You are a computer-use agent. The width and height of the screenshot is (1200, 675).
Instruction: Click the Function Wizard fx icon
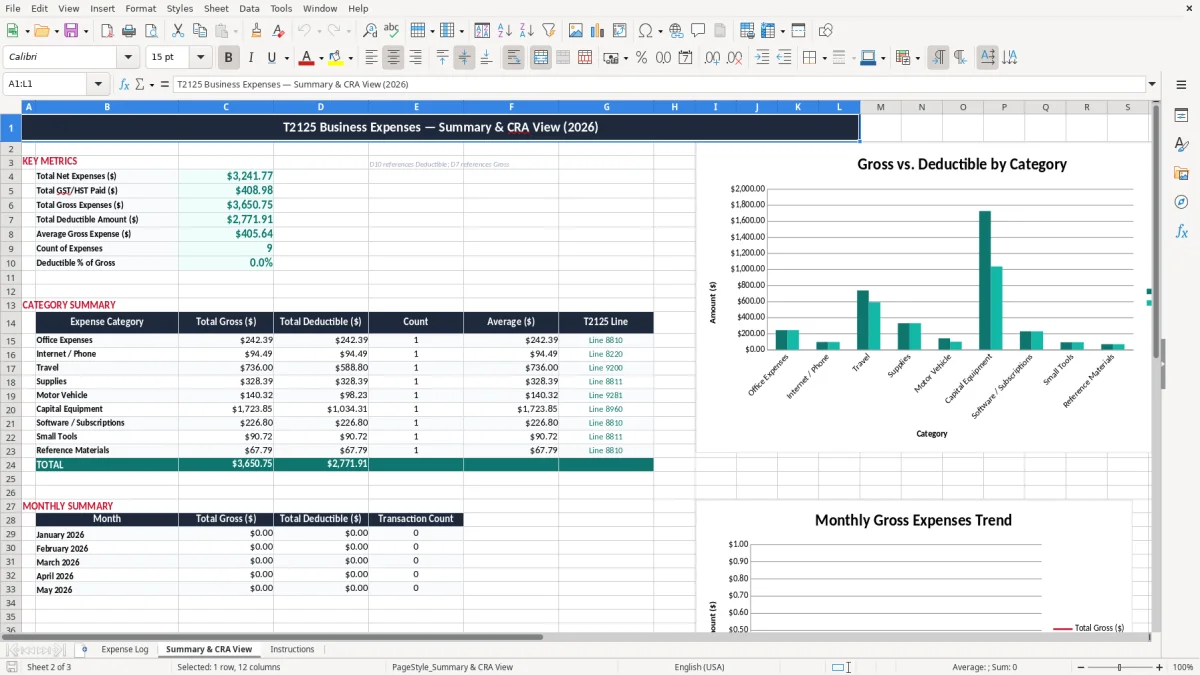pyautogui.click(x=124, y=85)
